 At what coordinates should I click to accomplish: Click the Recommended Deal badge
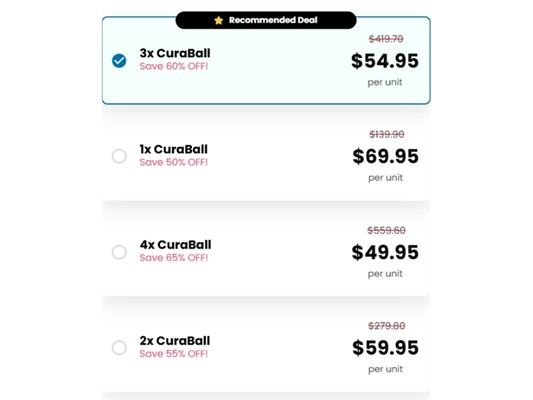coord(266,20)
